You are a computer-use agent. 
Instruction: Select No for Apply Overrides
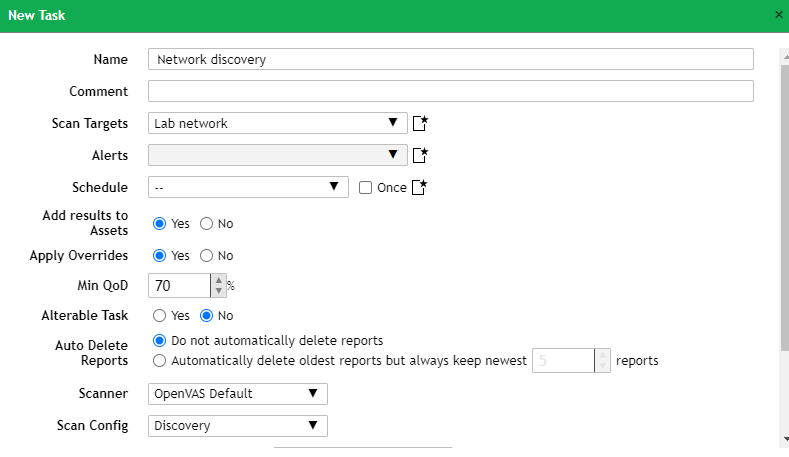coord(207,256)
